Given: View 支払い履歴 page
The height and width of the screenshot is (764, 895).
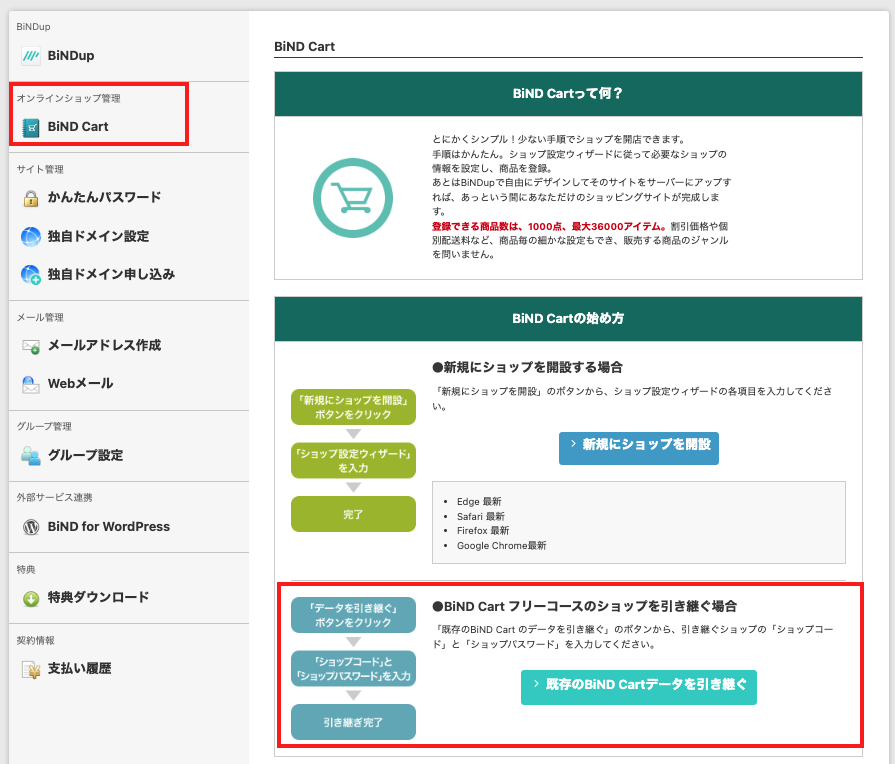Looking at the screenshot, I should click(79, 669).
